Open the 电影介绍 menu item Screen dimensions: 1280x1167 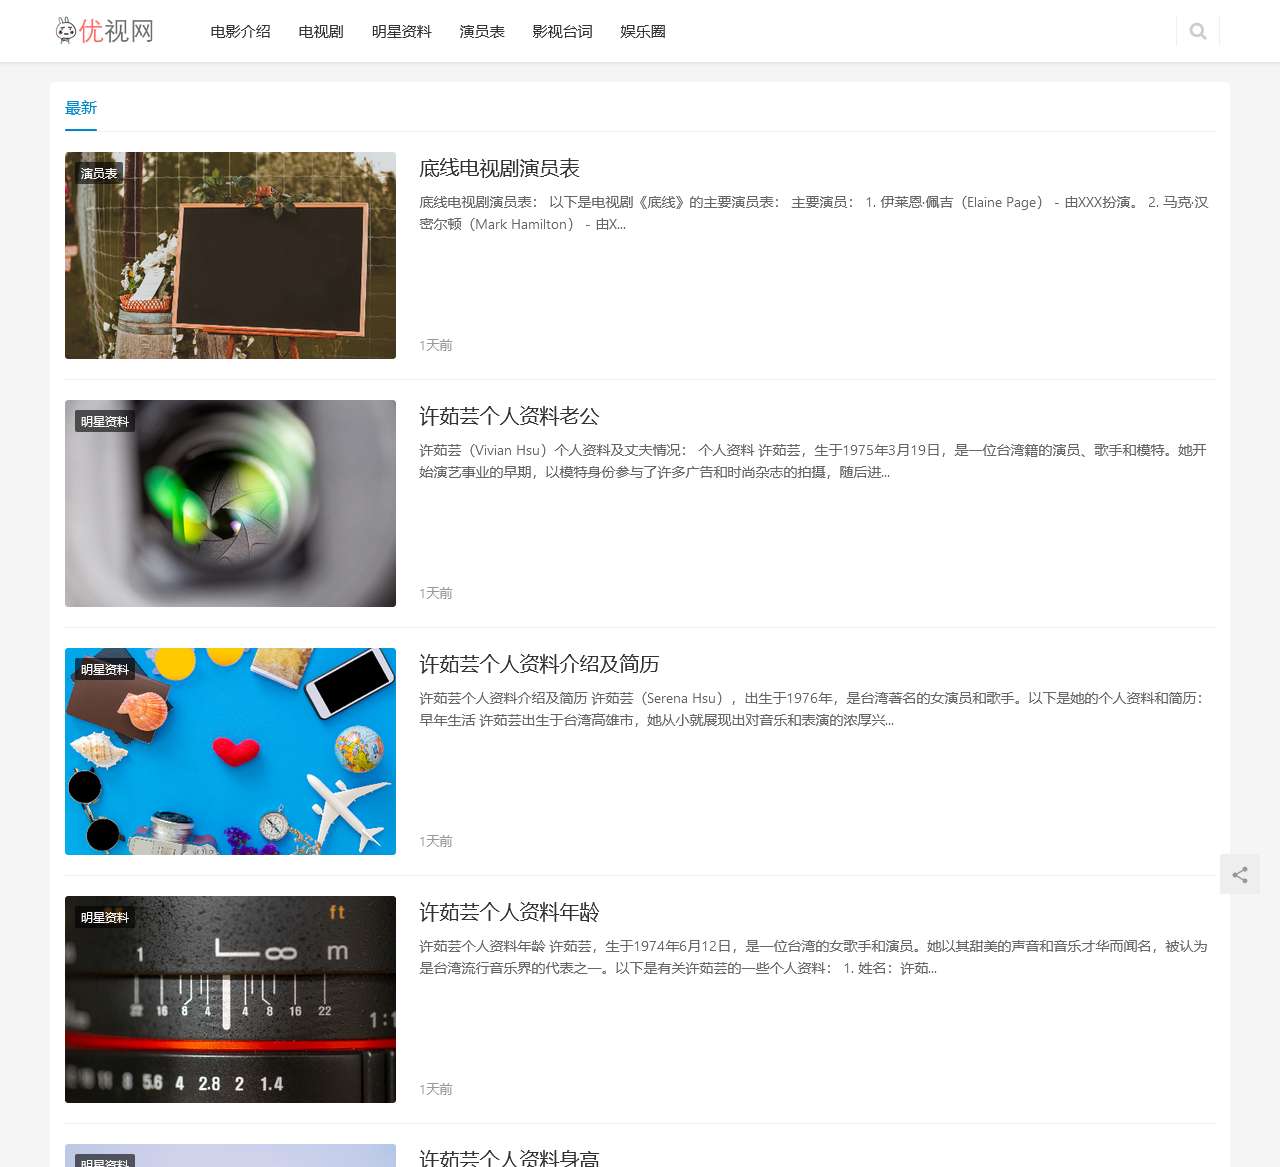tap(240, 32)
